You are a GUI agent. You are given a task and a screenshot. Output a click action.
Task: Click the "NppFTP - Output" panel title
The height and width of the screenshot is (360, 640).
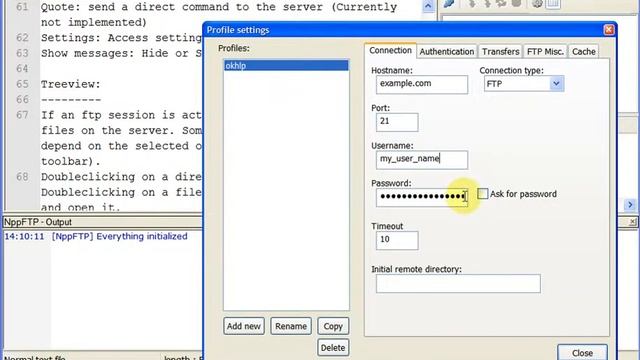click(38, 222)
